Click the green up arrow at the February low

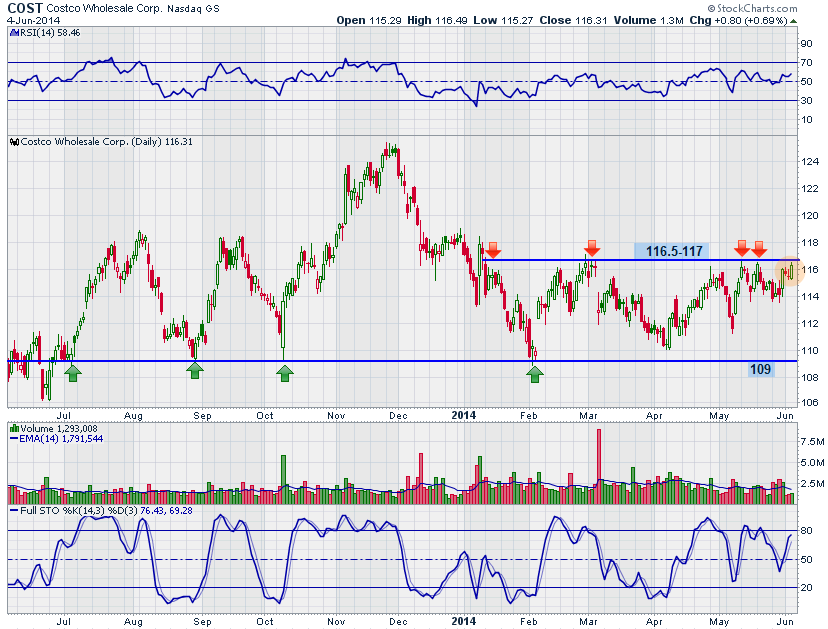click(535, 373)
